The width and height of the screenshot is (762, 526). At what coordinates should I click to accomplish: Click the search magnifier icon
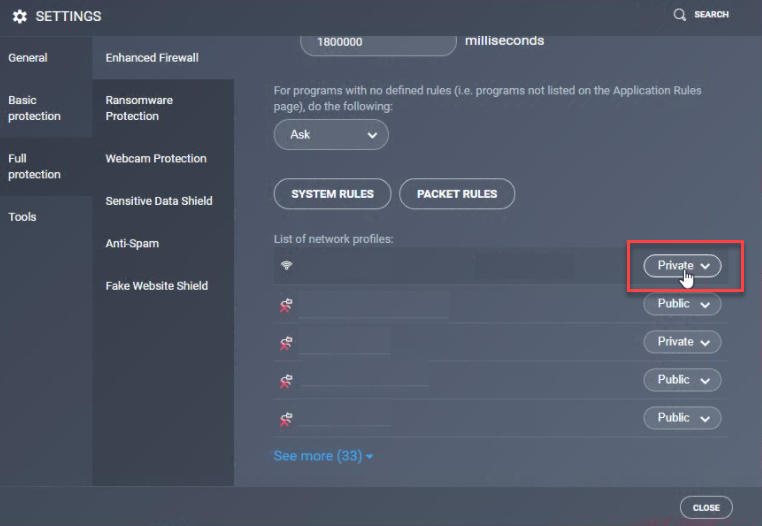click(679, 15)
